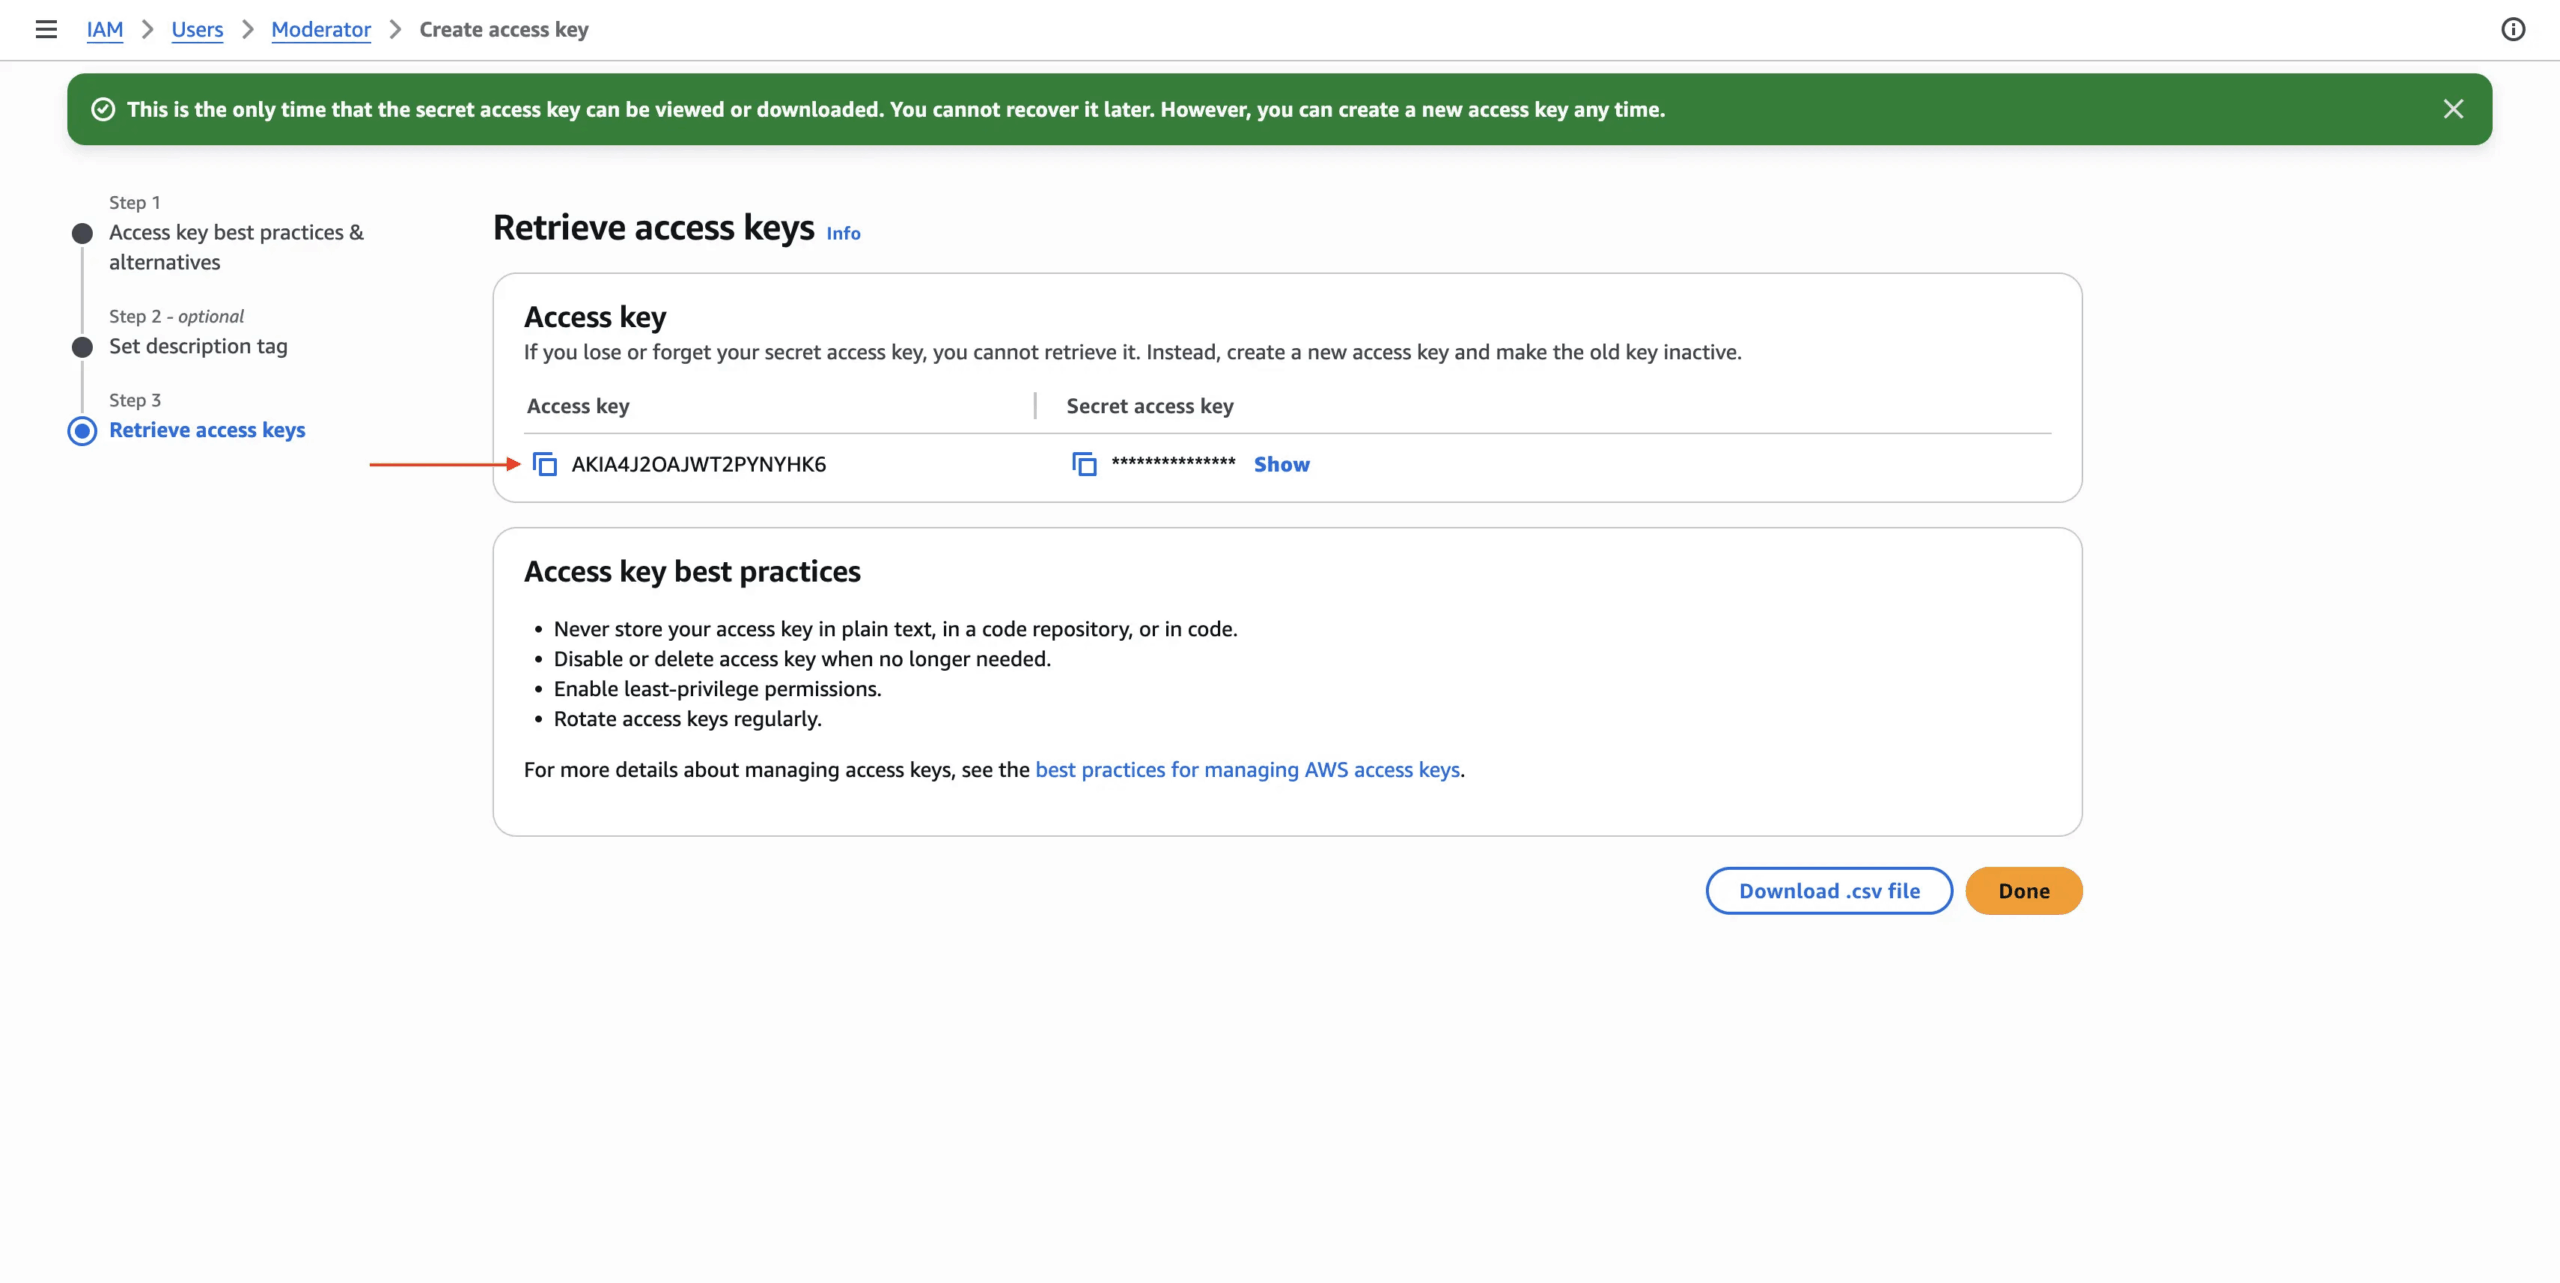Open best practices for managing AWS access keys
This screenshot has height=1283, width=2560.
click(x=1247, y=770)
